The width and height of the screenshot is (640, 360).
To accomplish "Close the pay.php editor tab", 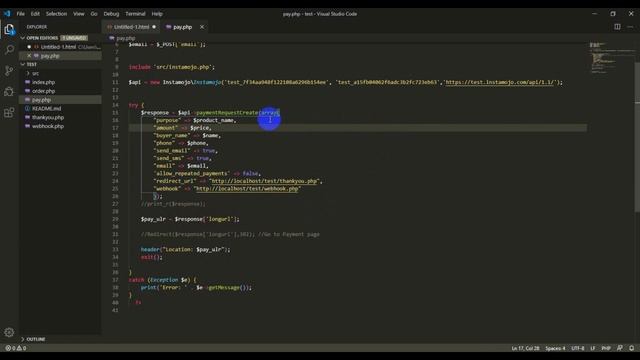I will [202, 27].
